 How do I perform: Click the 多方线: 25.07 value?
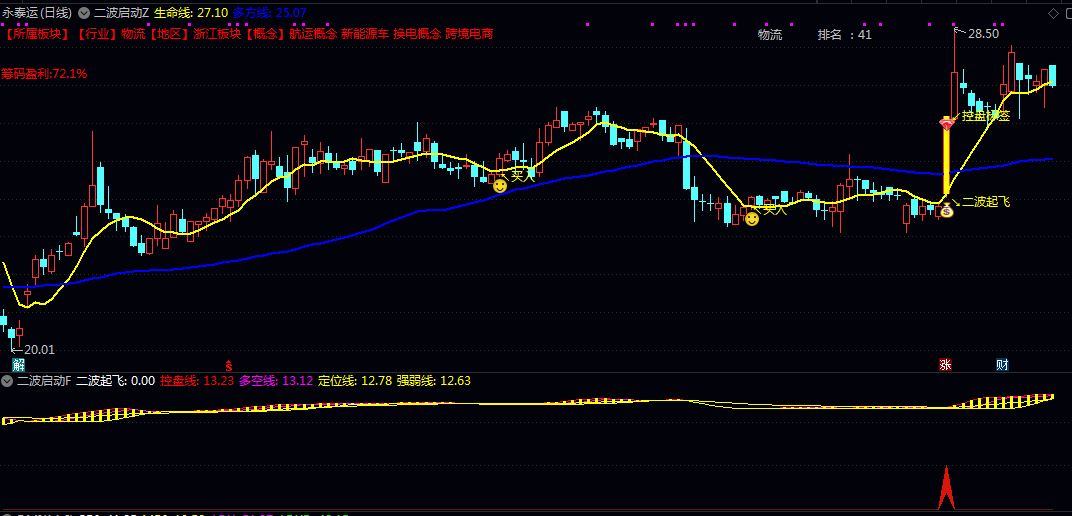269,13
